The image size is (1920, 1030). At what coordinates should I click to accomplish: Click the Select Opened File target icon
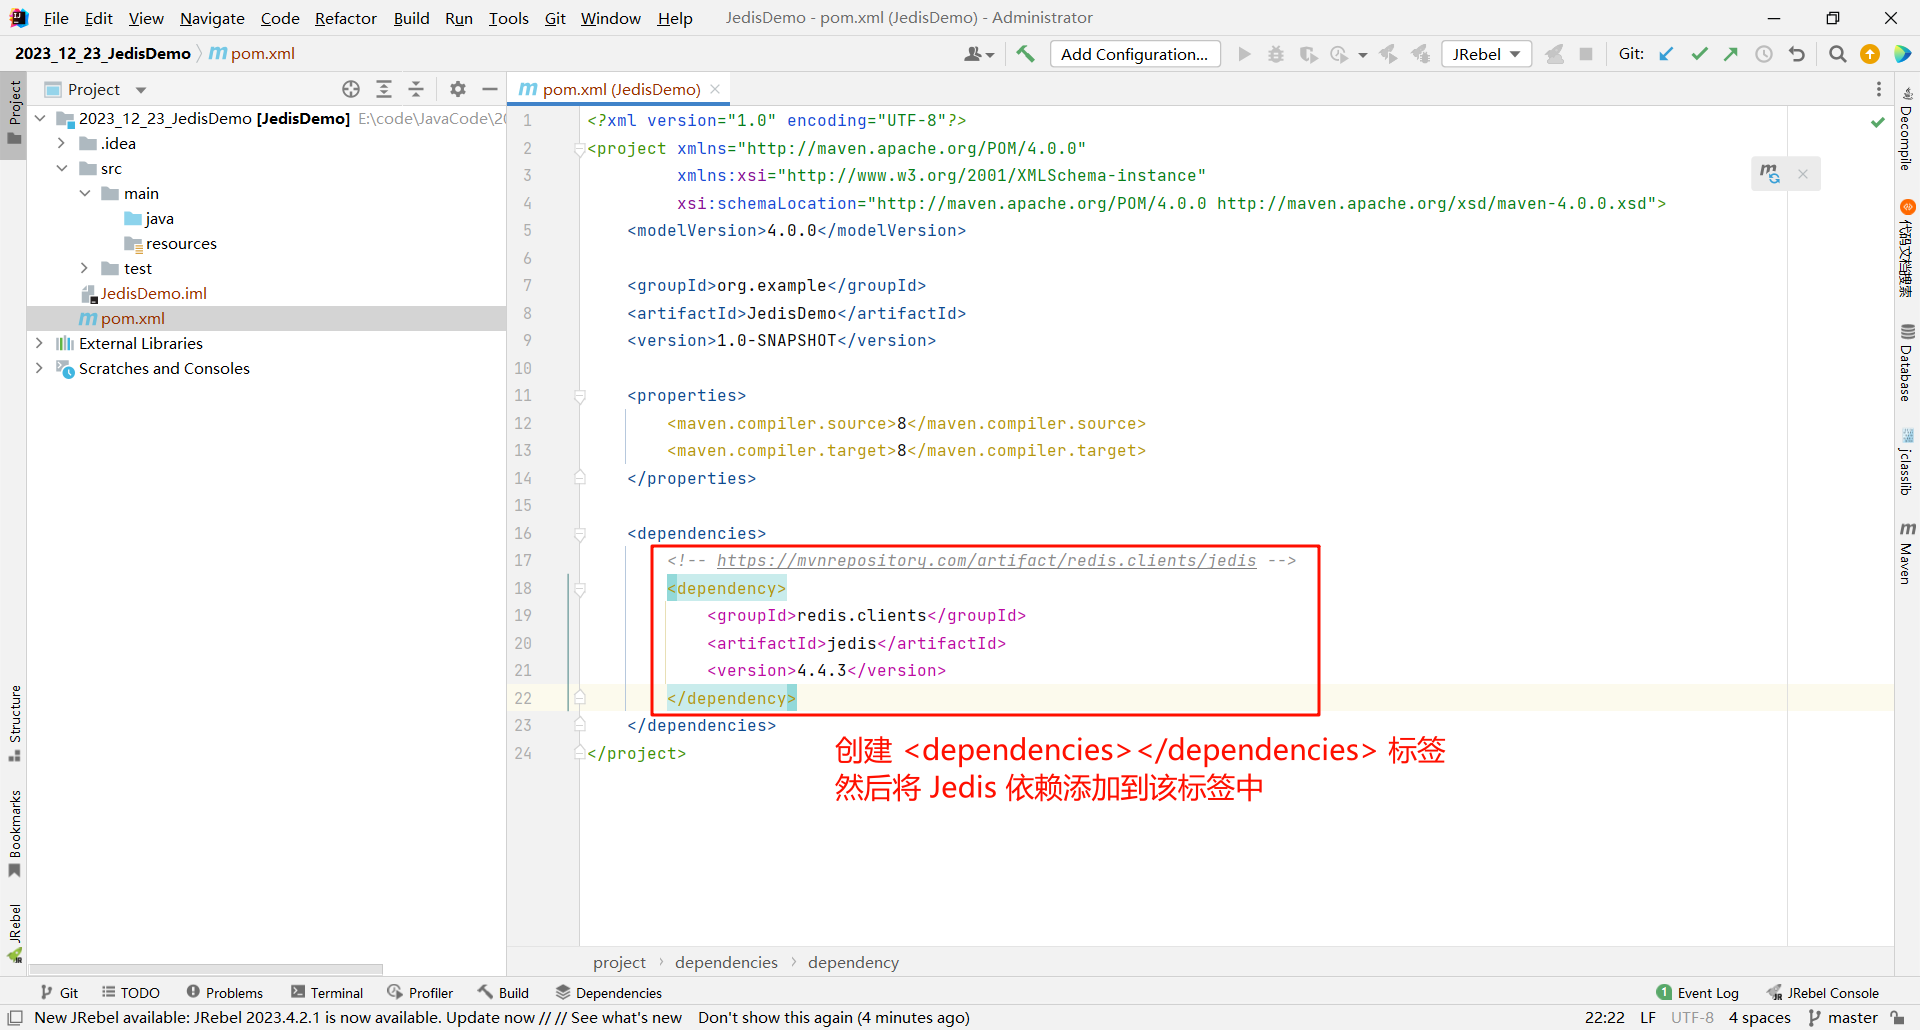351,89
